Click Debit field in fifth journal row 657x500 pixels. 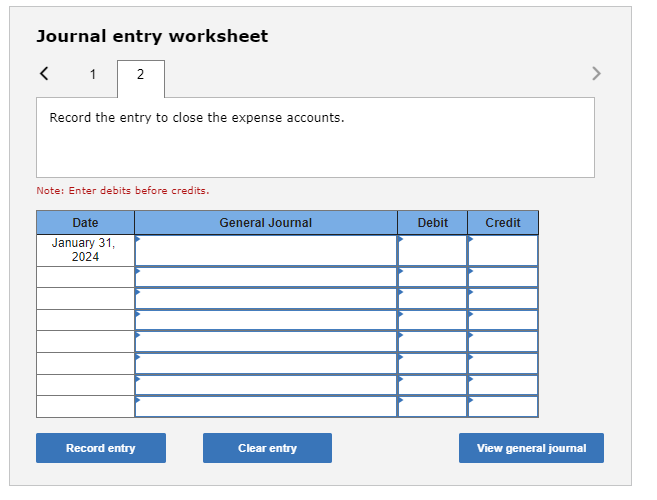pyautogui.click(x=432, y=342)
